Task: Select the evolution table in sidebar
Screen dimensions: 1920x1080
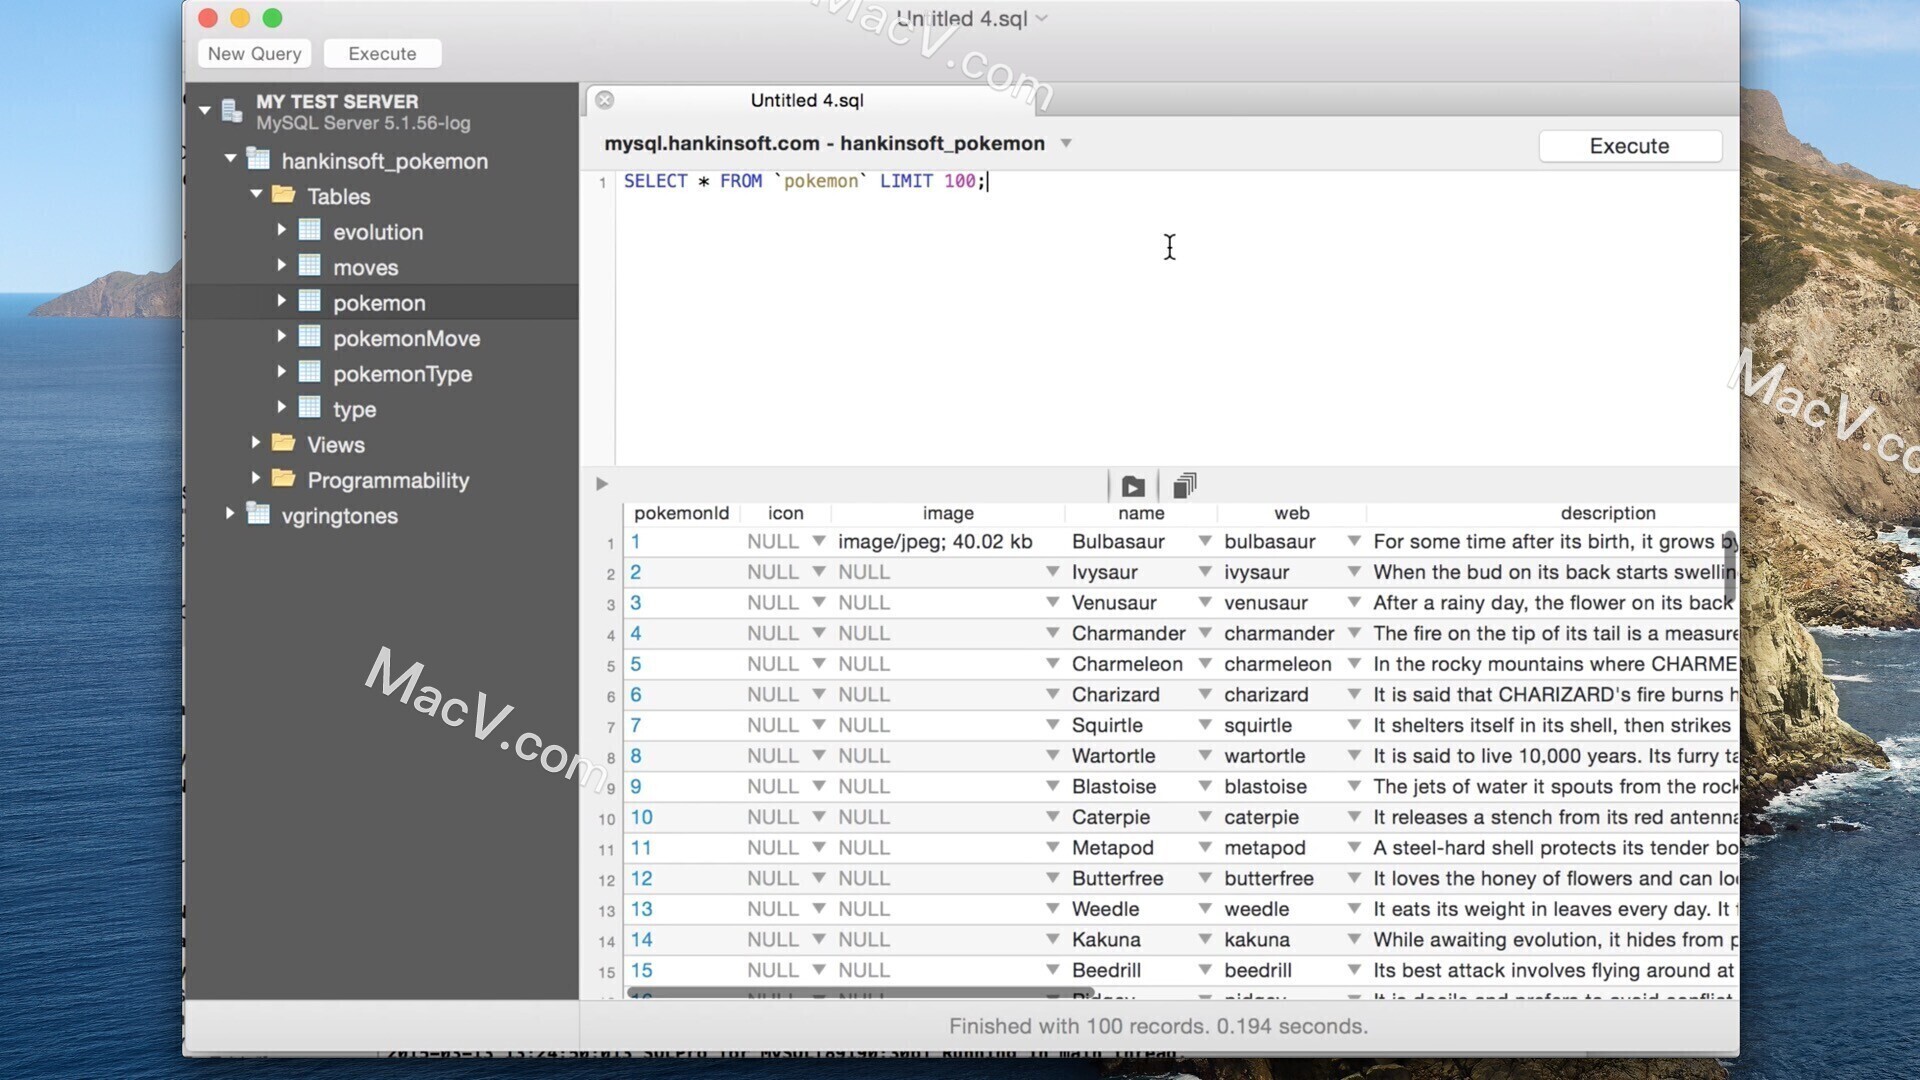Action: [376, 231]
